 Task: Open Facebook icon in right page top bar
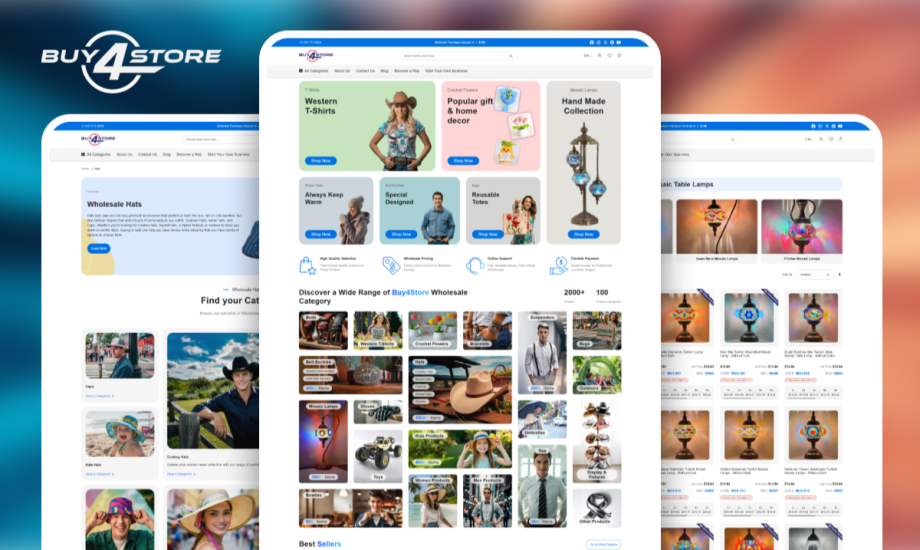813,126
